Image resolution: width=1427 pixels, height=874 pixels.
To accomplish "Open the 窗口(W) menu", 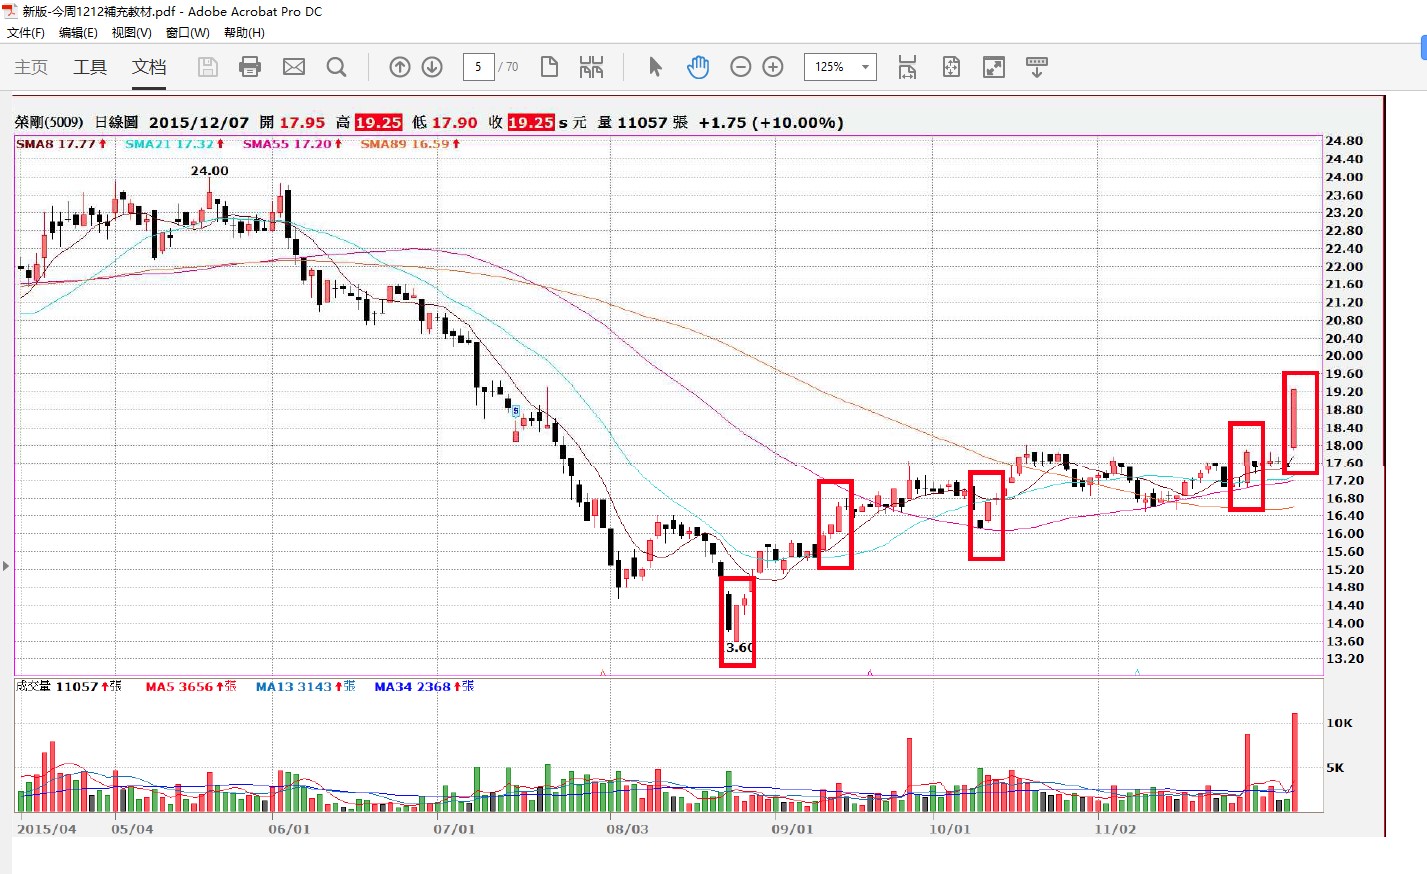I will click(188, 33).
